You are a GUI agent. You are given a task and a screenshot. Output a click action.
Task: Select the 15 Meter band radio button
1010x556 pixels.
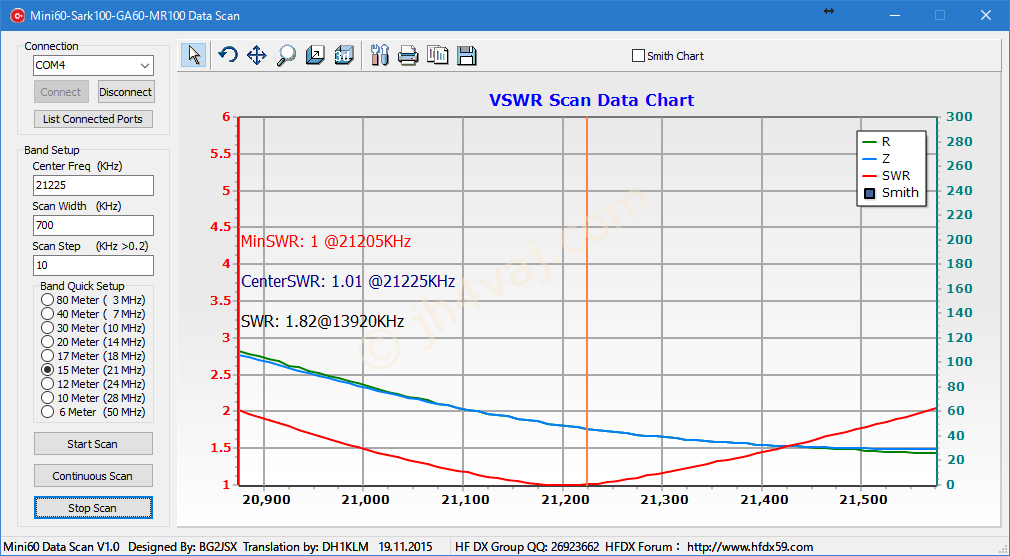47,370
